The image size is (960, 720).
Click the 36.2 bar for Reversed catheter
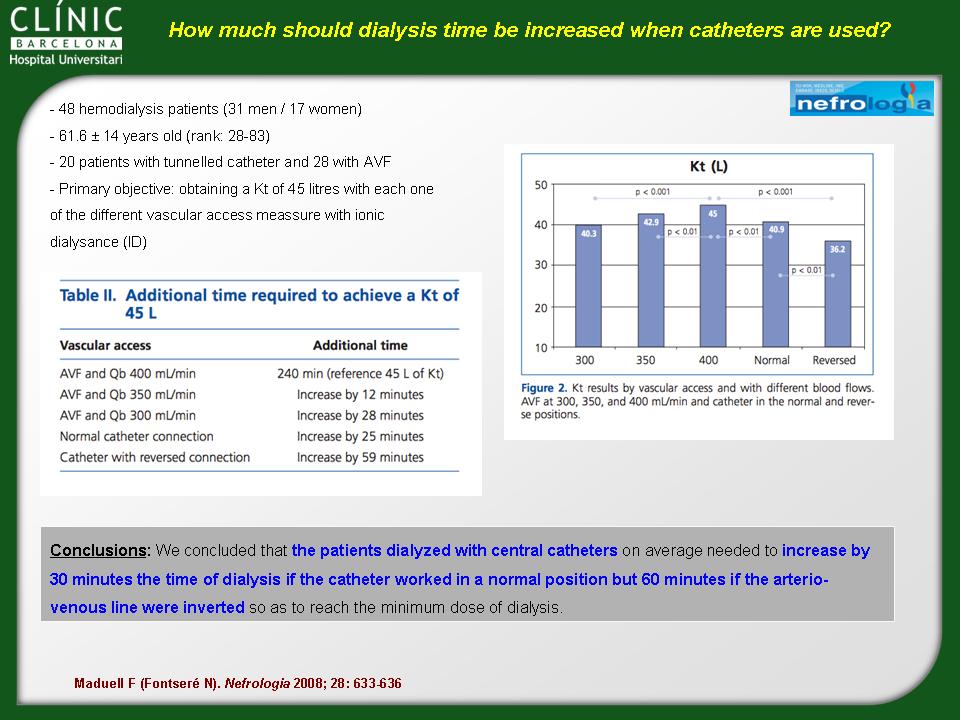tap(838, 294)
